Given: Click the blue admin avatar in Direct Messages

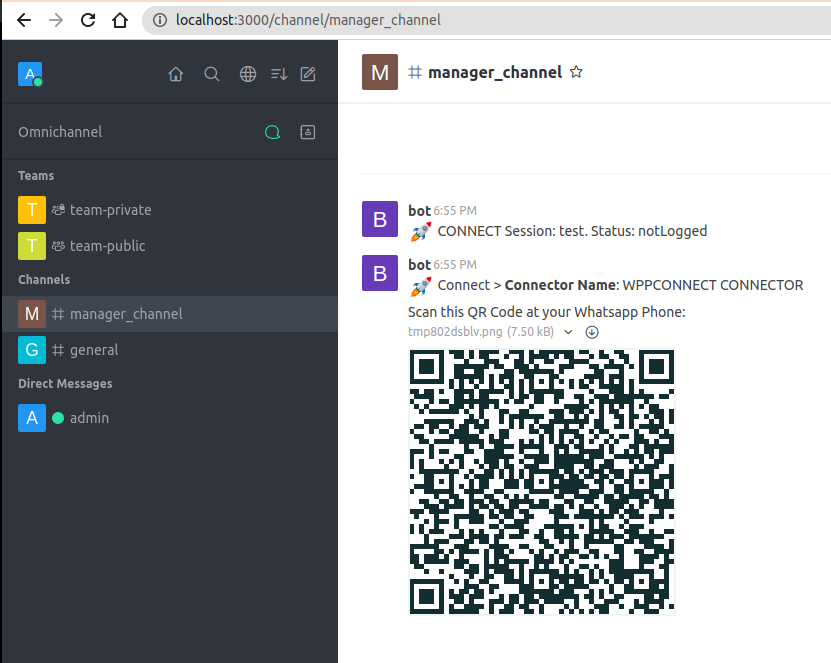Looking at the screenshot, I should coord(32,418).
